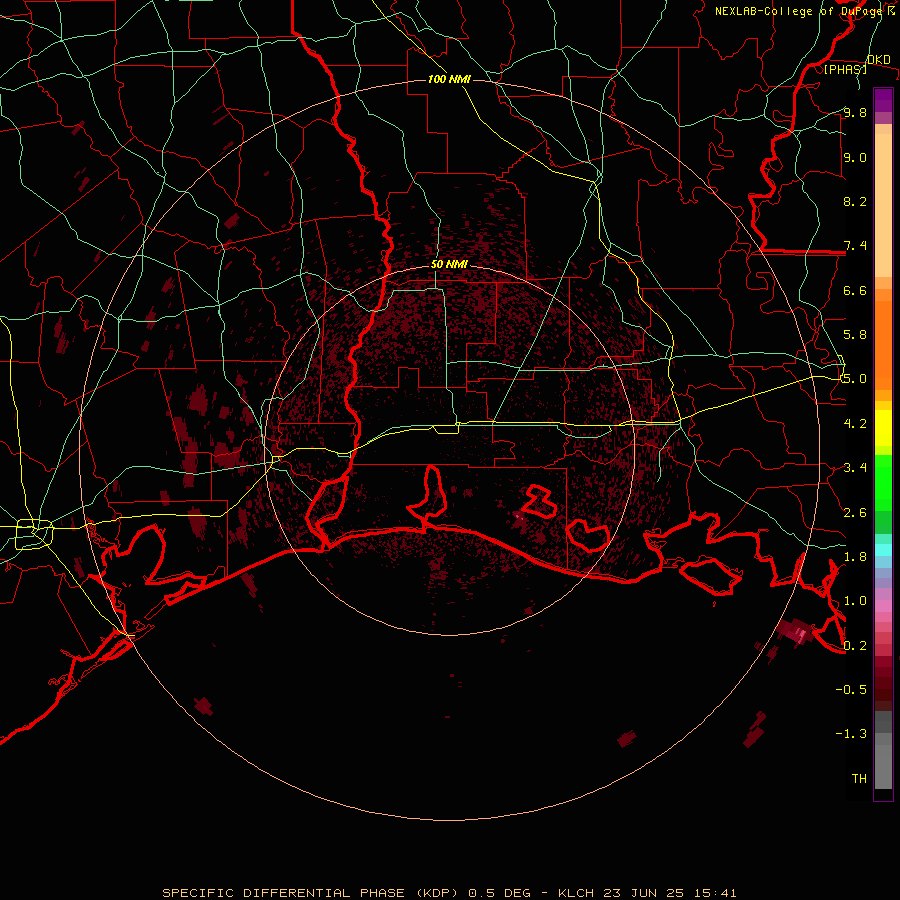The height and width of the screenshot is (900, 900).
Task: Click the 6.6 value on the color scale
Action: [x=855, y=290]
